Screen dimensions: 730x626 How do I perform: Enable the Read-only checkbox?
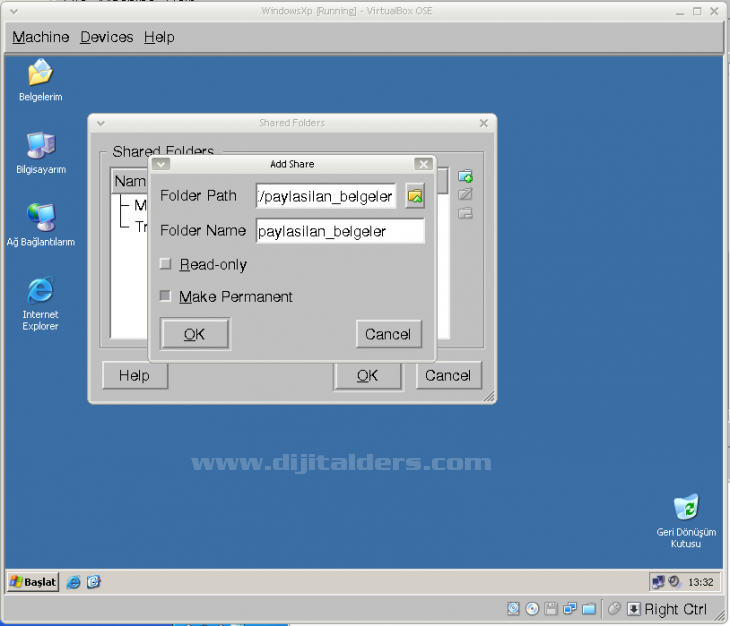click(165, 264)
